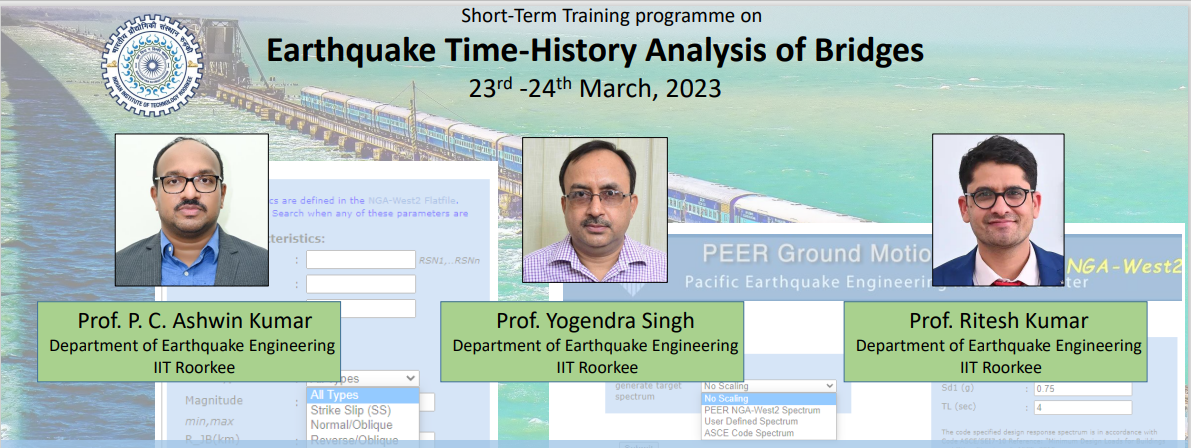Select Prof. Yogendra Singh's photo

595,210
